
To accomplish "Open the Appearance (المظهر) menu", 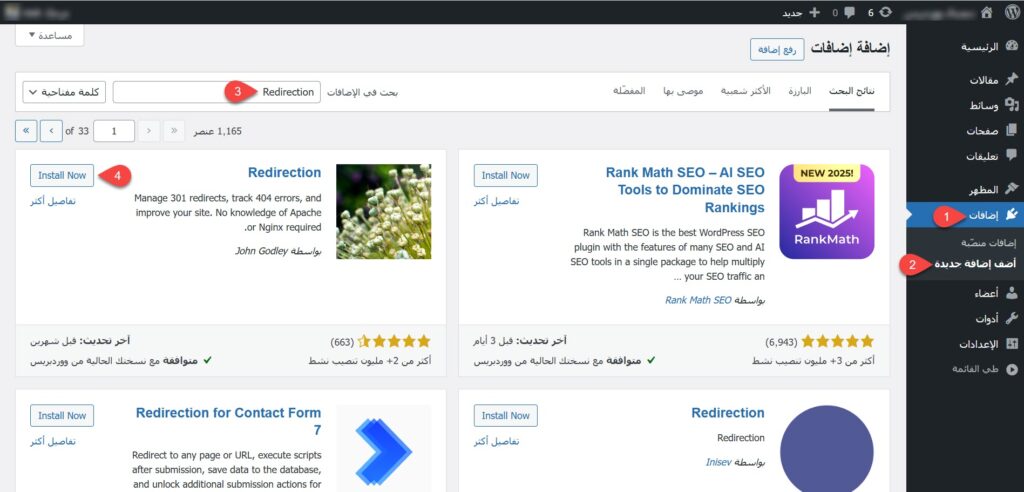I will pos(992,189).
